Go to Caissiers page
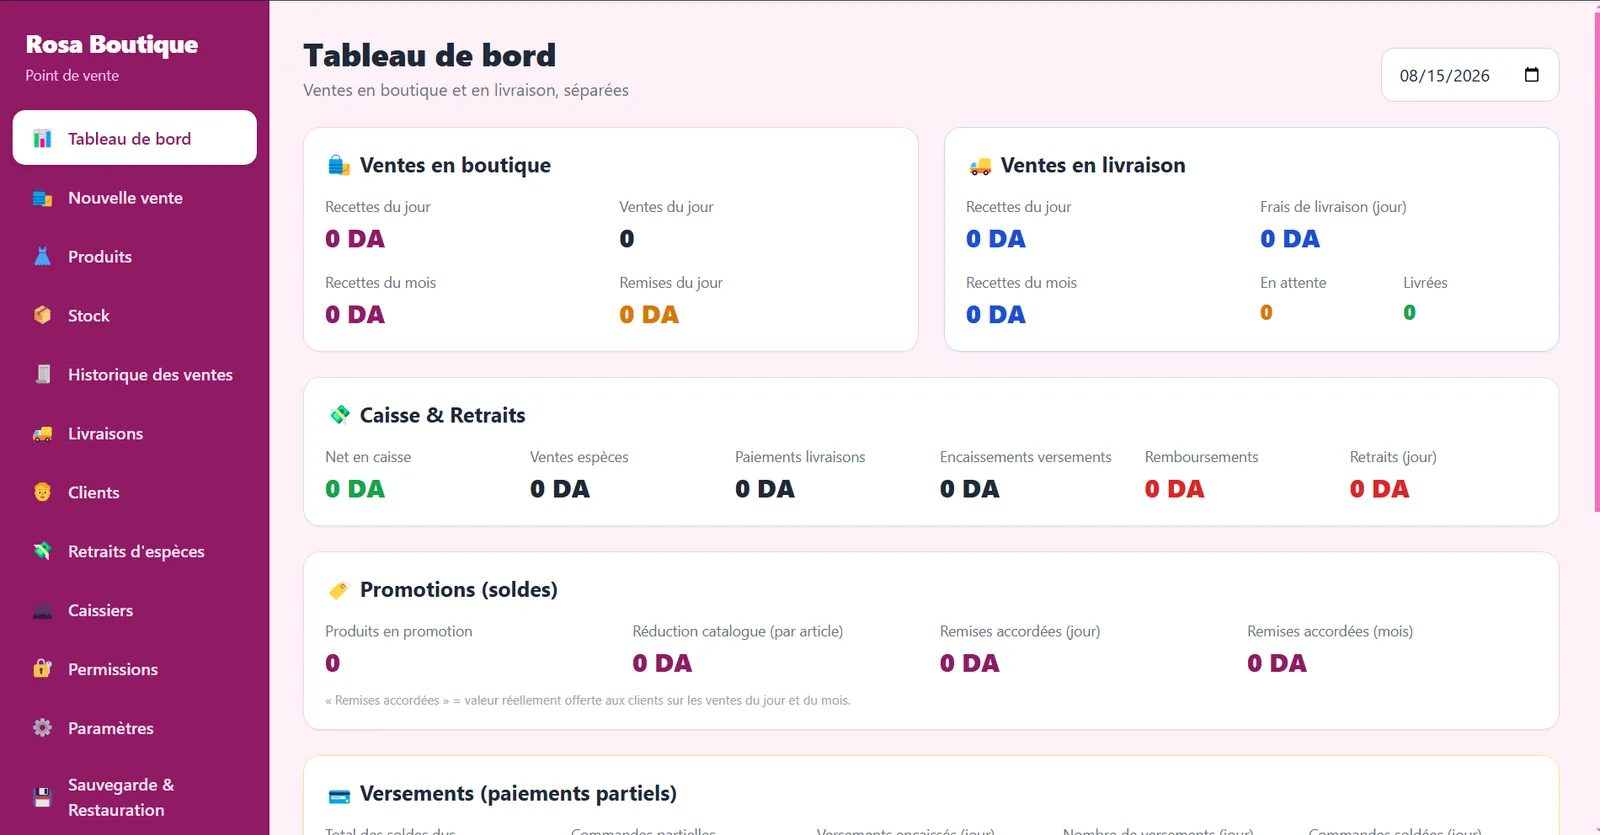This screenshot has width=1600, height=835. [135, 610]
